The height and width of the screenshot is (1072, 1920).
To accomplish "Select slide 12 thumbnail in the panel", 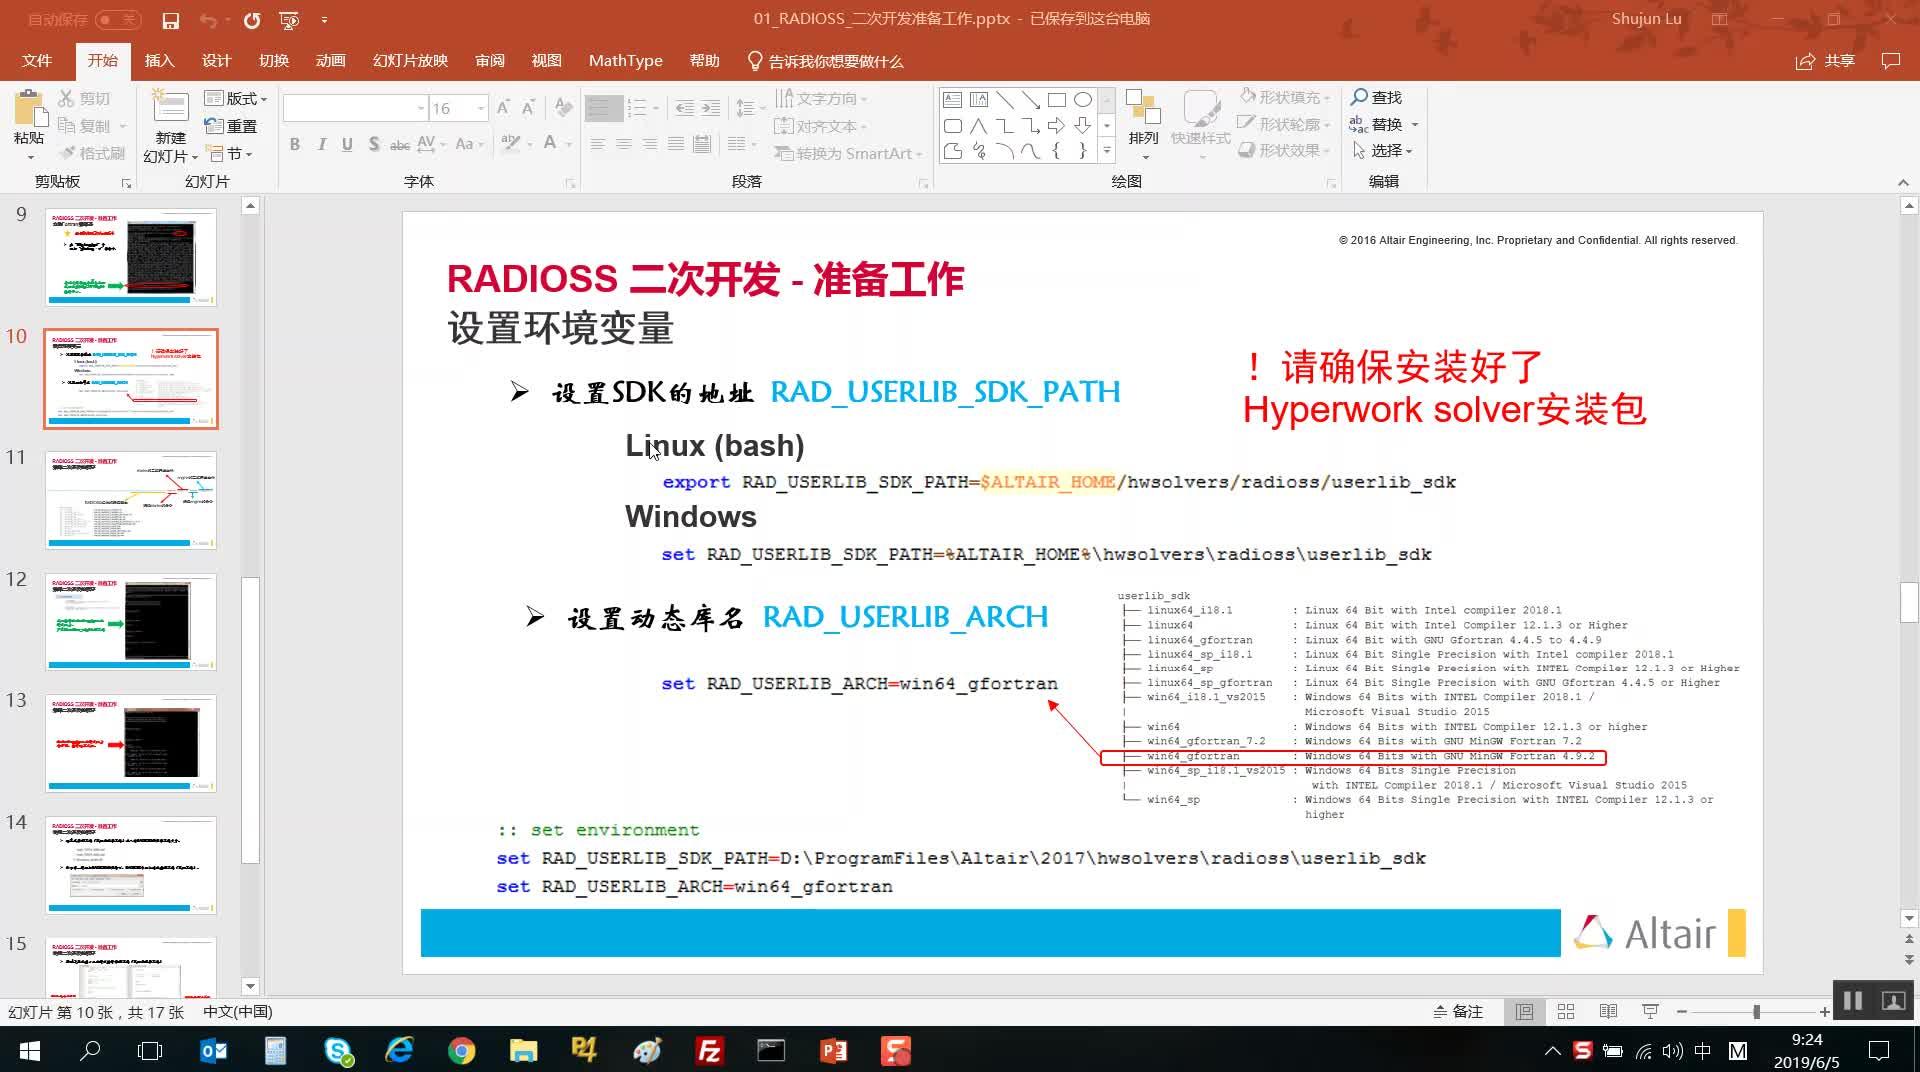I will pyautogui.click(x=130, y=621).
